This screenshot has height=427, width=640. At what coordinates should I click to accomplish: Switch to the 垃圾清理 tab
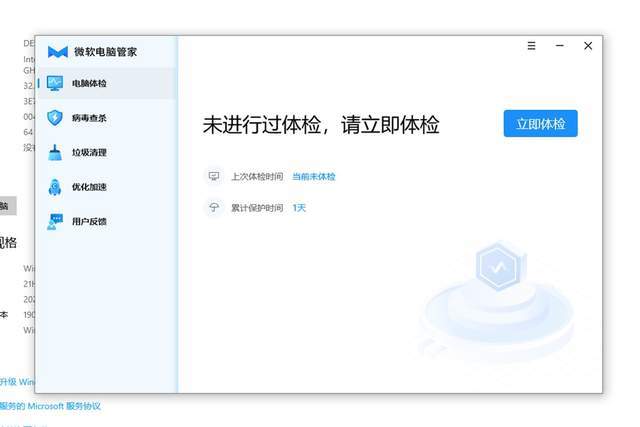(107, 153)
